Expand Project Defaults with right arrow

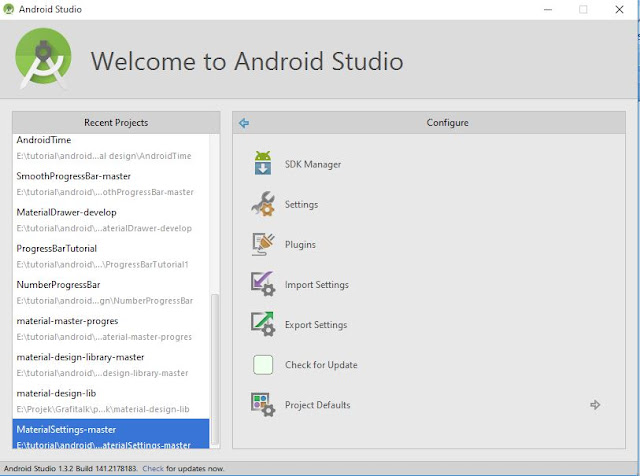(595, 405)
